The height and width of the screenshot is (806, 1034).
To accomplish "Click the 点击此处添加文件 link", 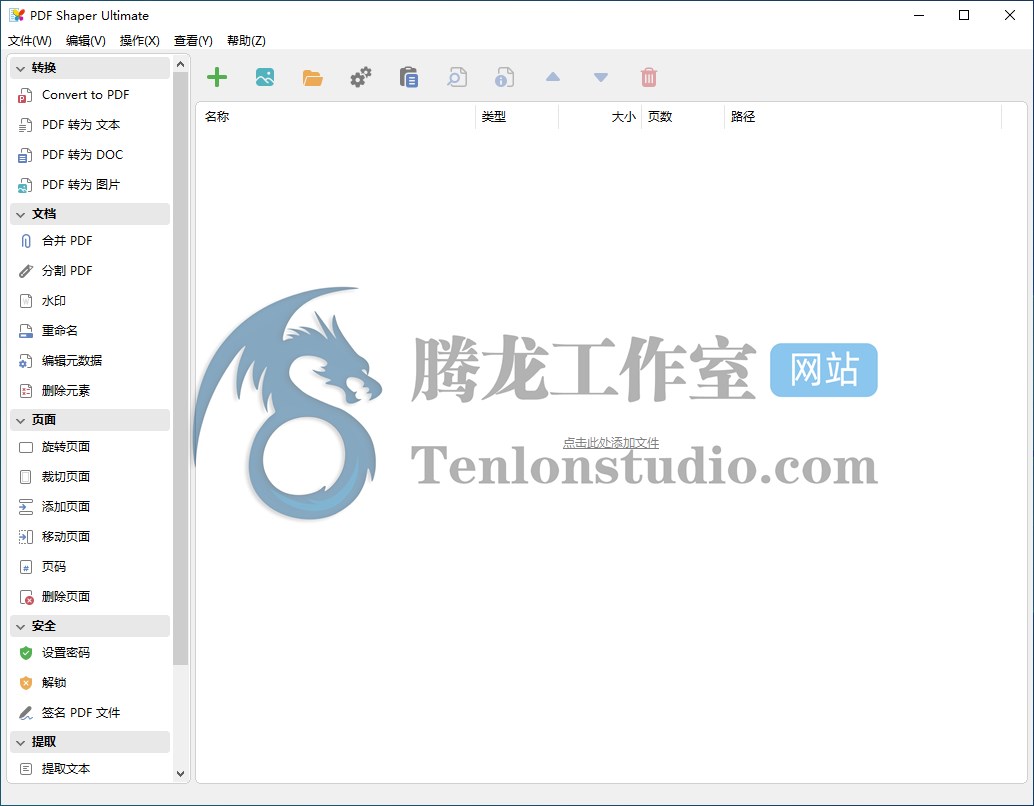I will click(611, 443).
